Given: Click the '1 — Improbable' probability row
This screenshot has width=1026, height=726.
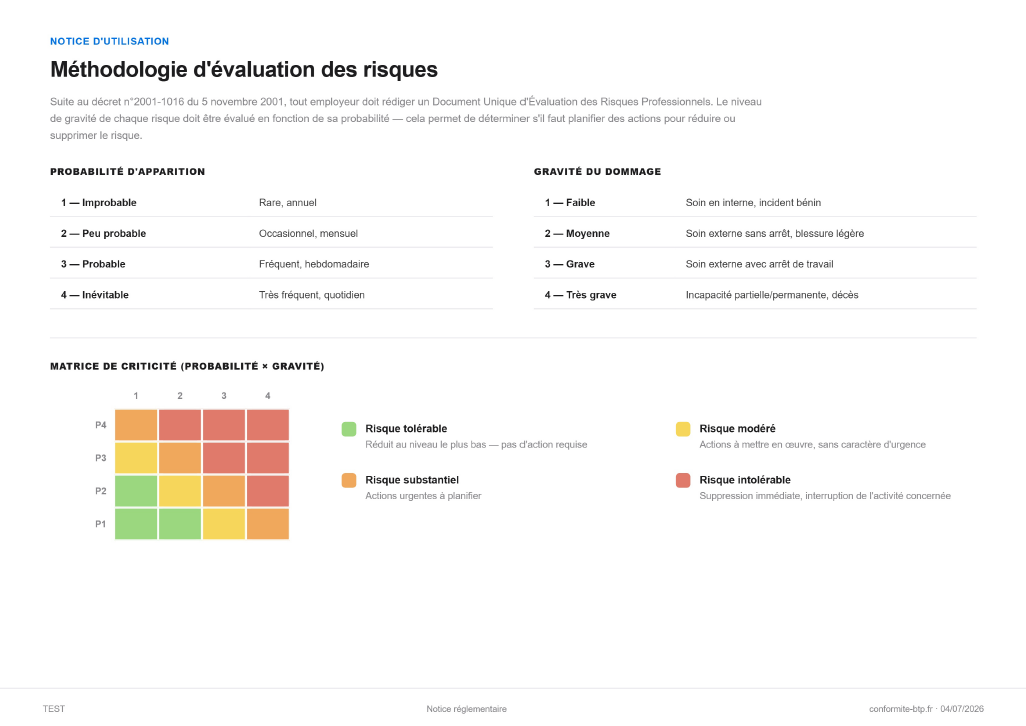Looking at the screenshot, I should pyautogui.click(x=272, y=203).
